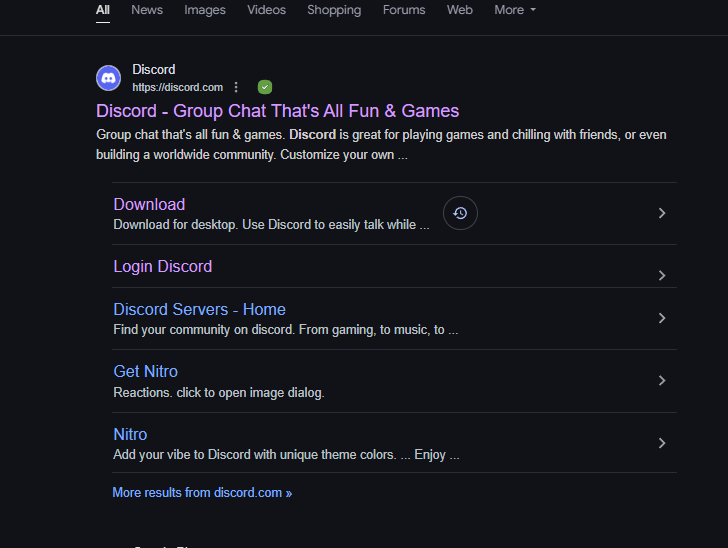The image size is (728, 548).
Task: Open the Discord Servers - Home link
Action: click(x=199, y=309)
